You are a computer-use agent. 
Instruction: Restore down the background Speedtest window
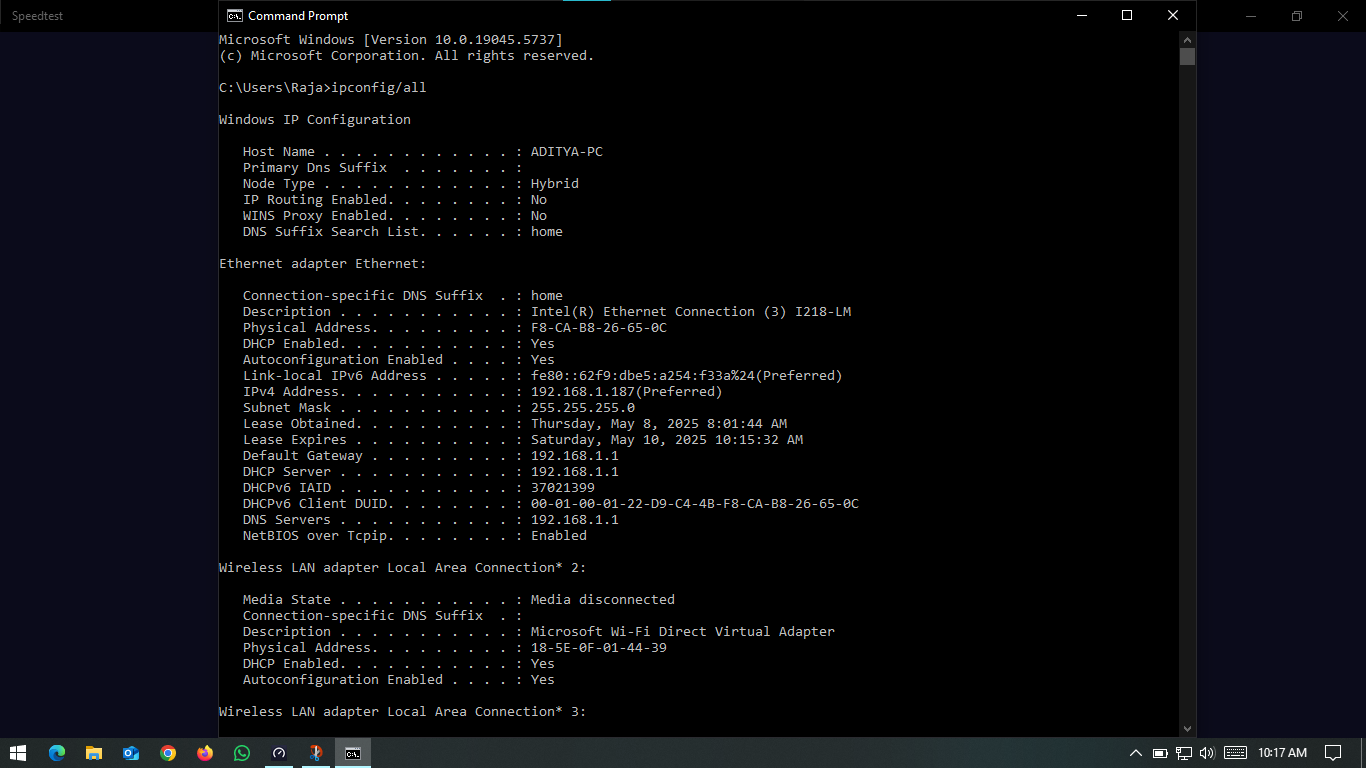pyautogui.click(x=1297, y=16)
